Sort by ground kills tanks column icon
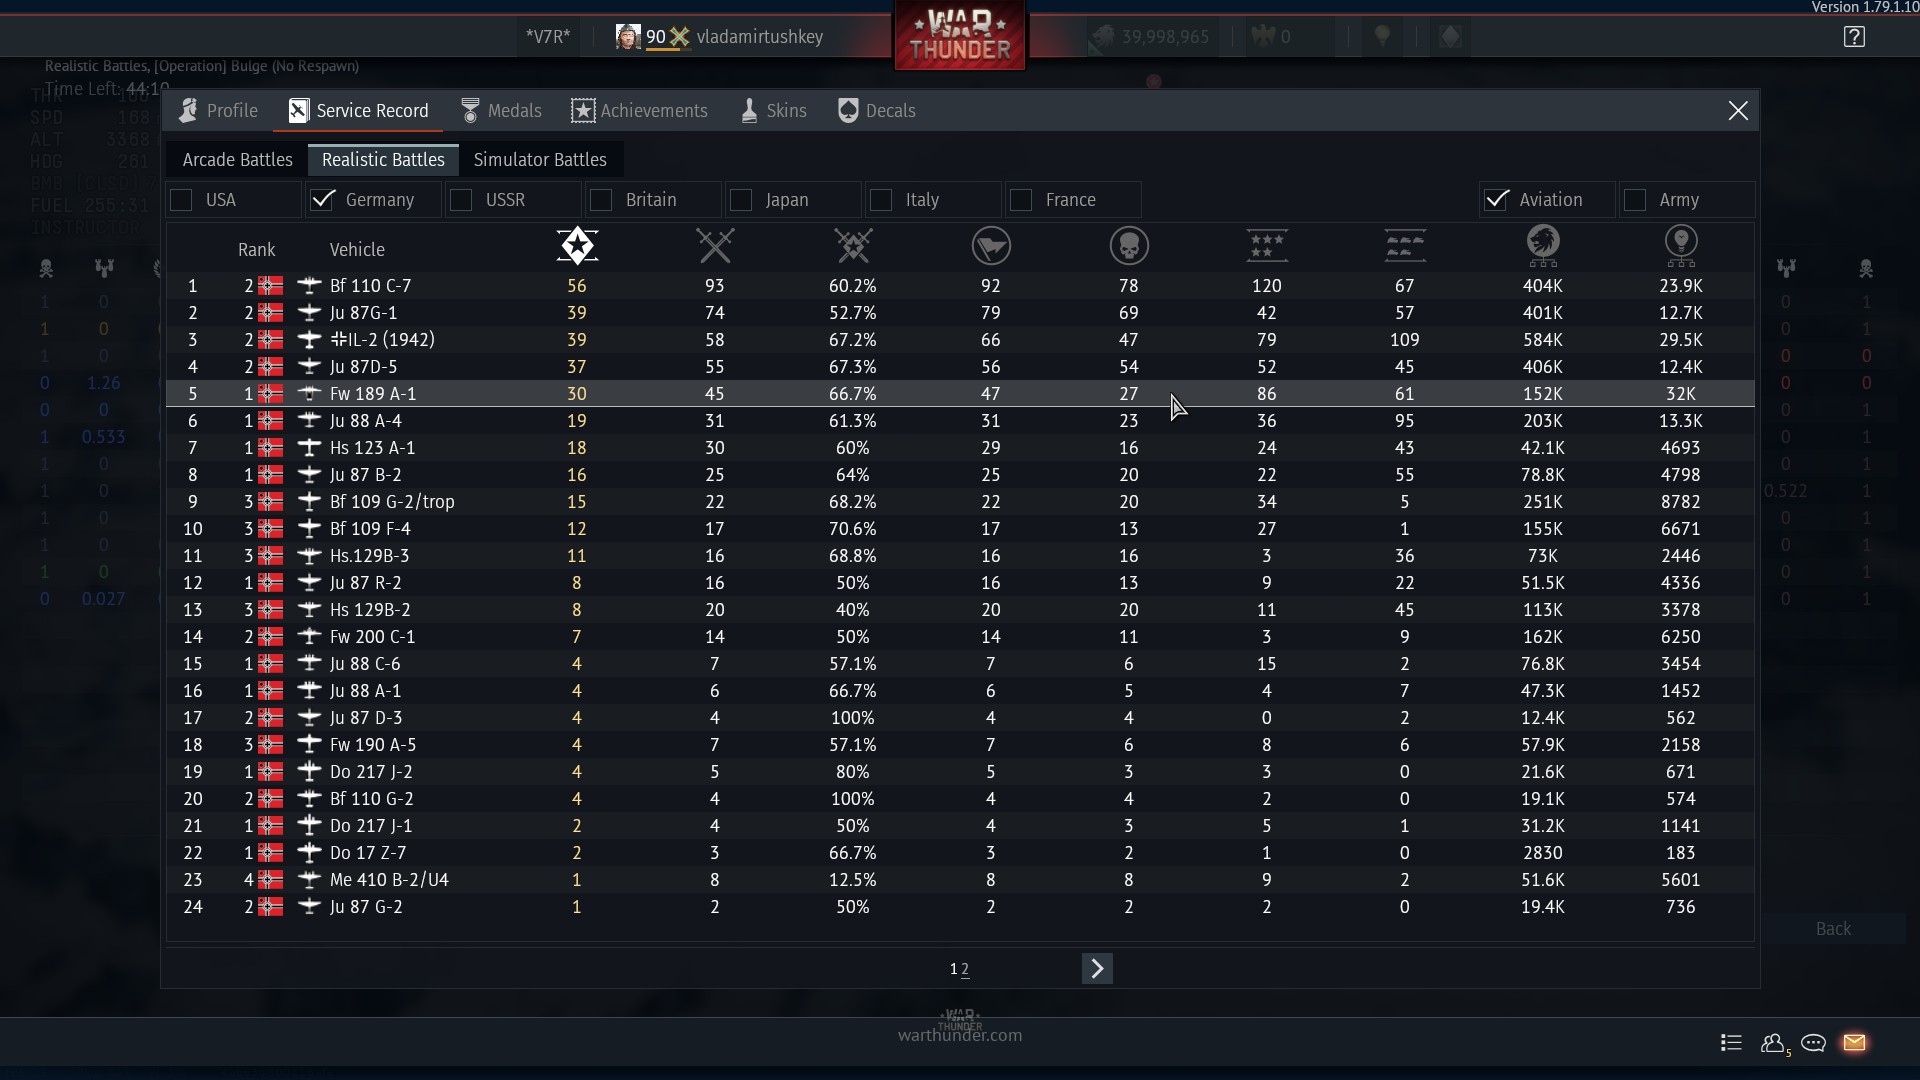Viewport: 1920px width, 1080px height. click(x=1405, y=246)
